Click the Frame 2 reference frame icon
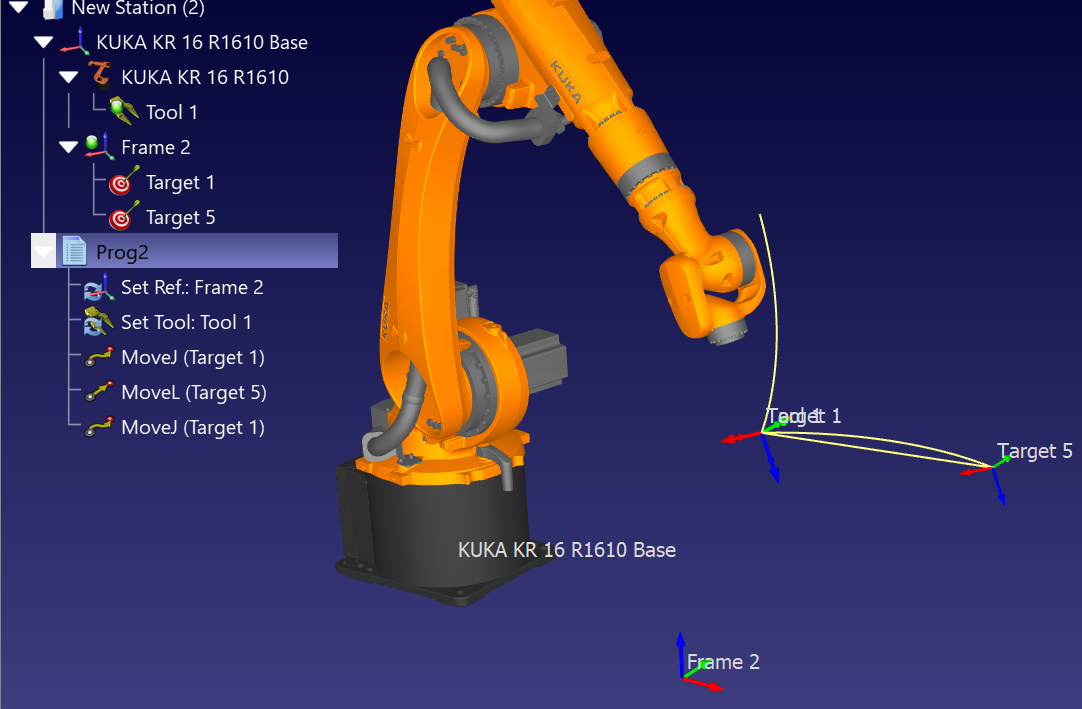This screenshot has height=709, width=1082. pyautogui.click(x=98, y=147)
